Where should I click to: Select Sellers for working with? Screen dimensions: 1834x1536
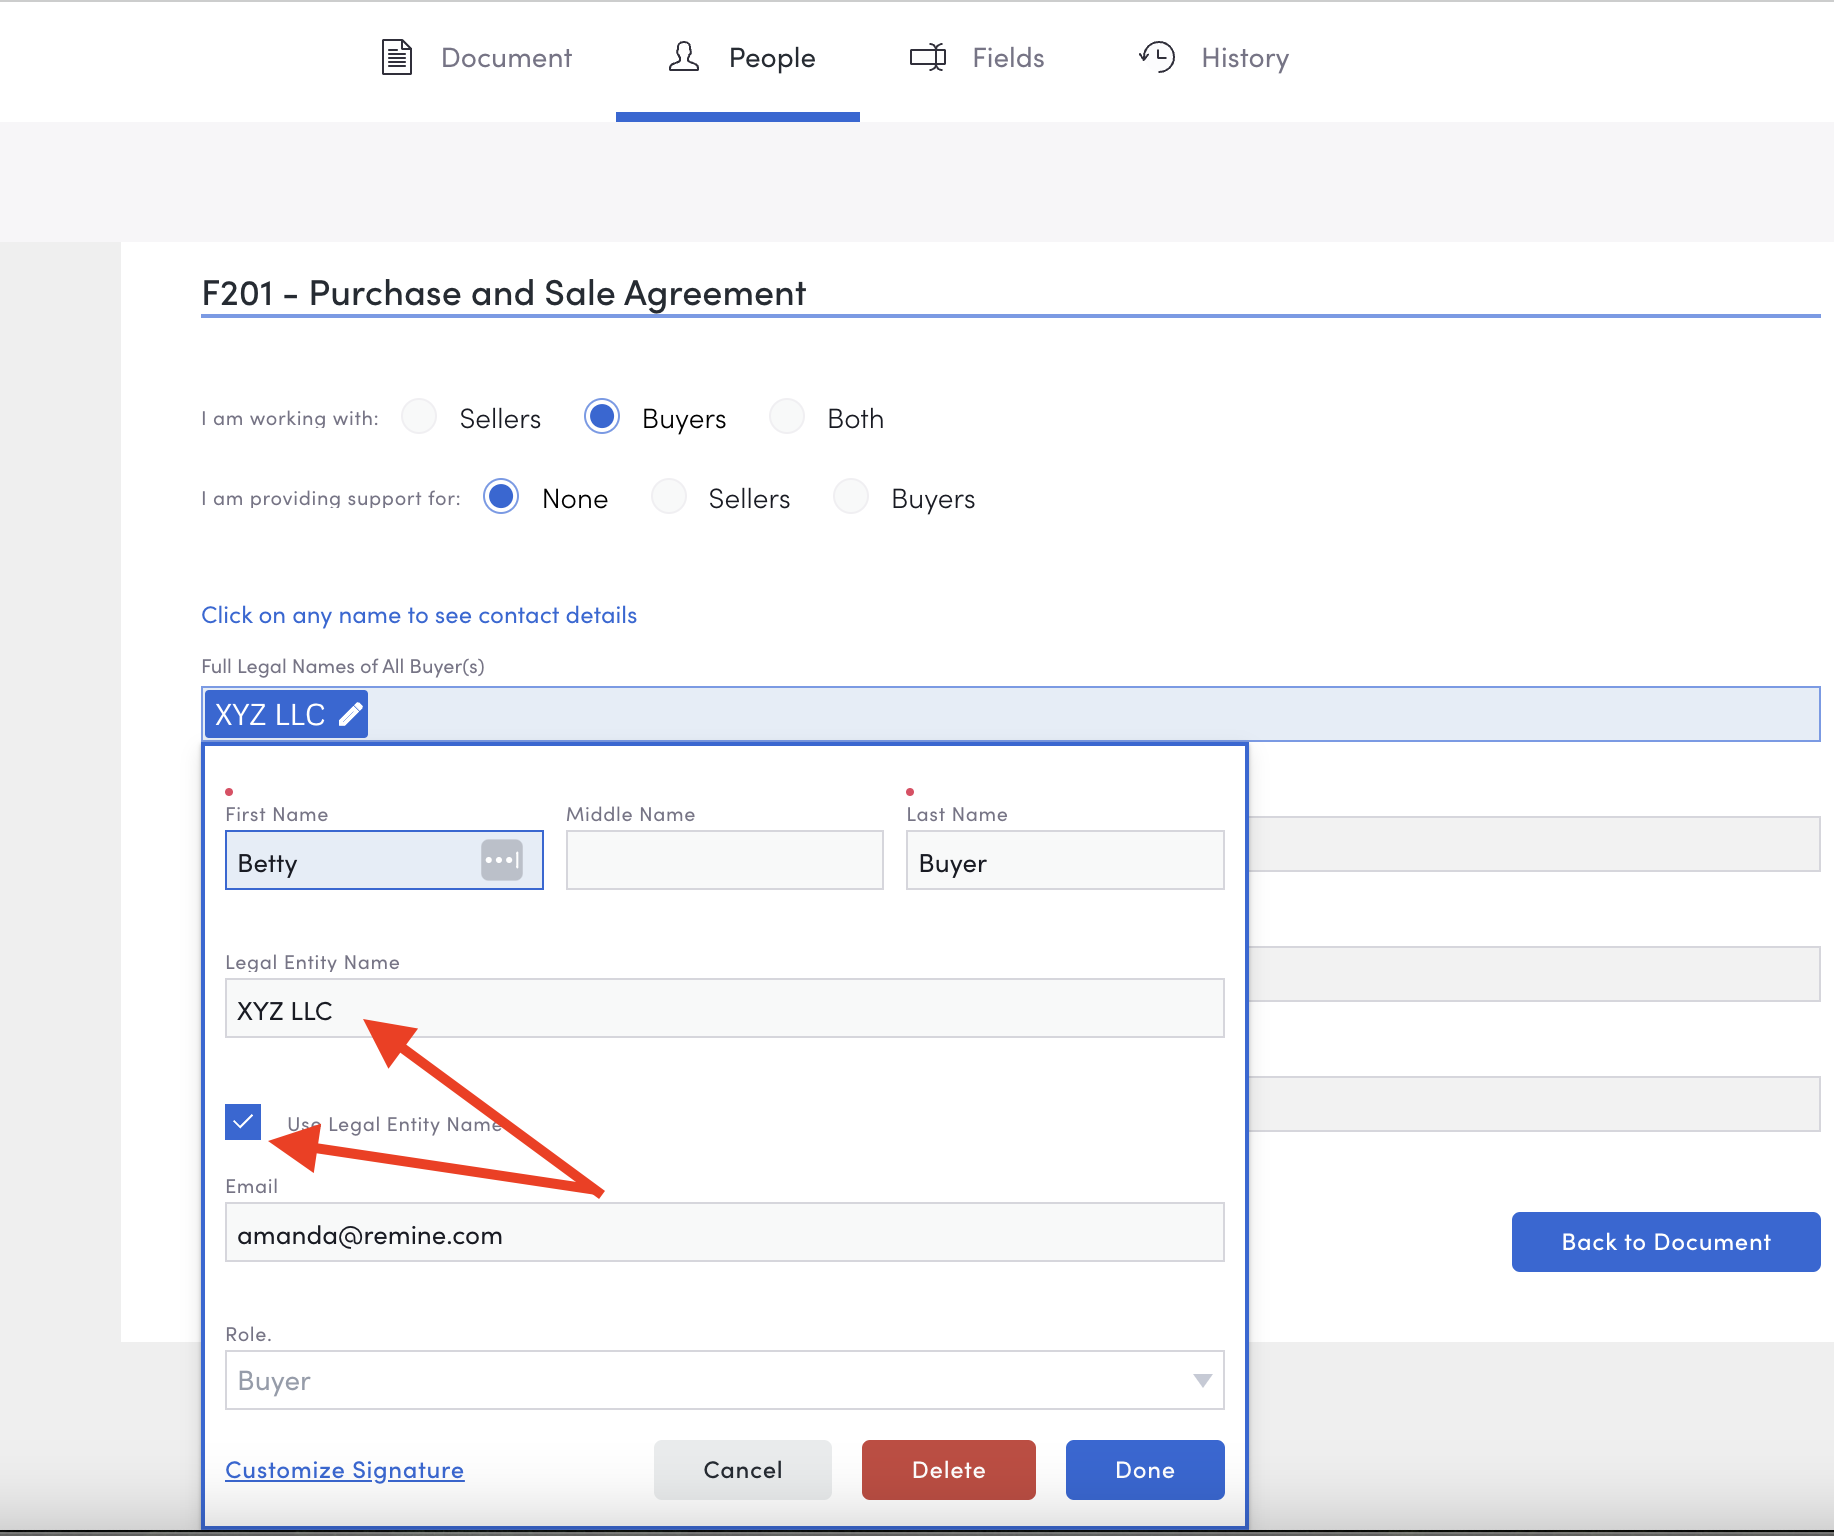(x=419, y=416)
